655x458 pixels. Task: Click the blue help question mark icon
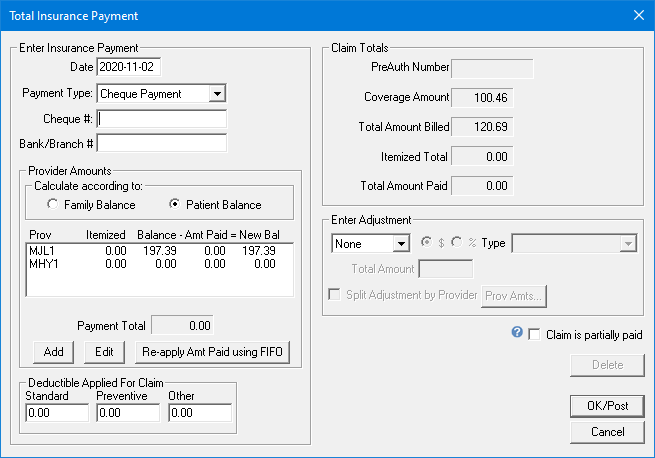click(517, 333)
